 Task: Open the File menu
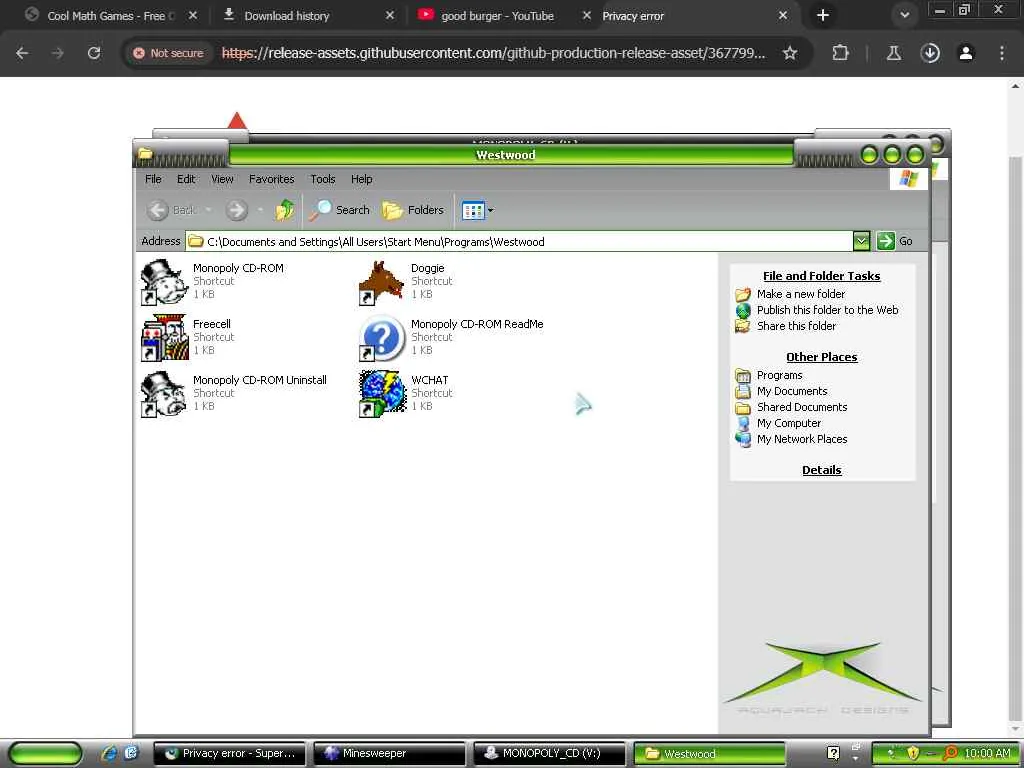click(x=153, y=179)
